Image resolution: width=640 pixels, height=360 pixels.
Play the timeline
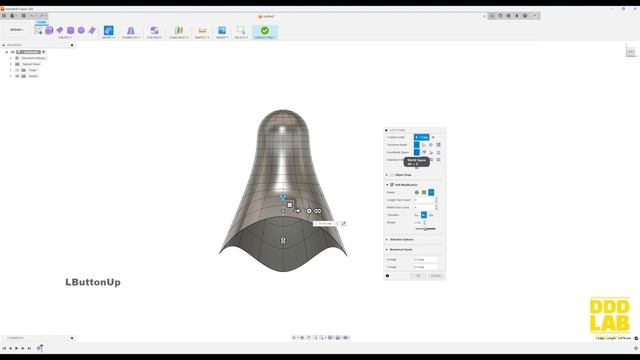[16, 348]
